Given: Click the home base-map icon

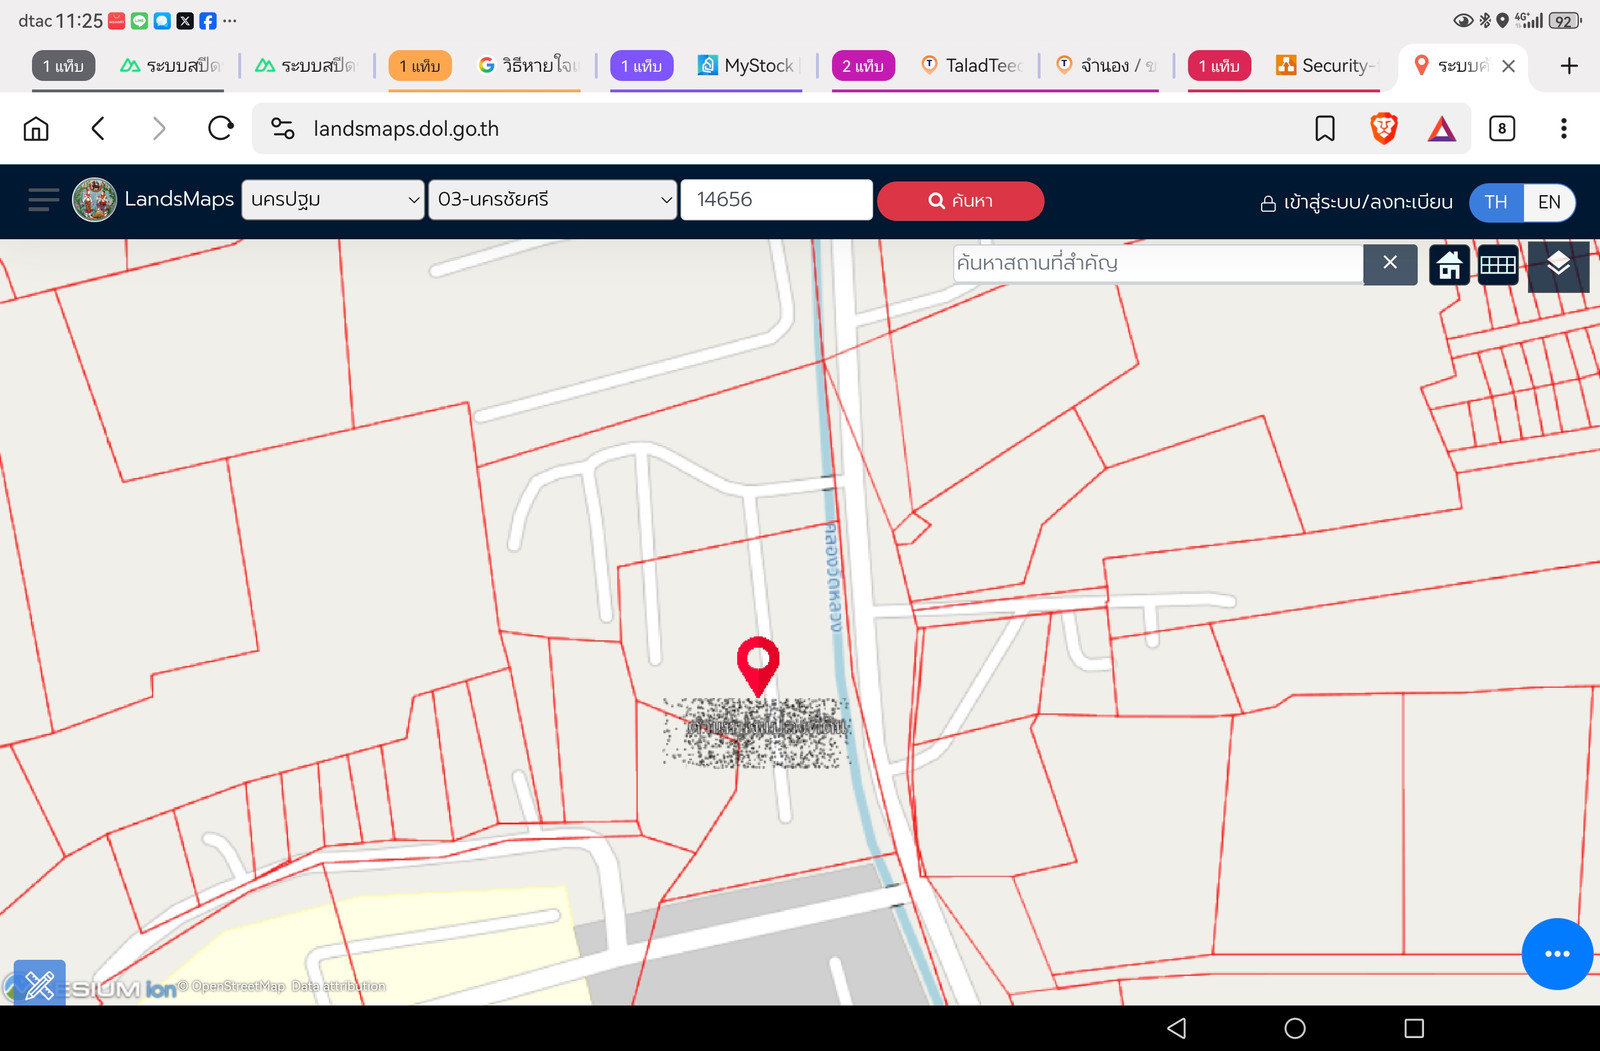Looking at the screenshot, I should tap(1449, 265).
